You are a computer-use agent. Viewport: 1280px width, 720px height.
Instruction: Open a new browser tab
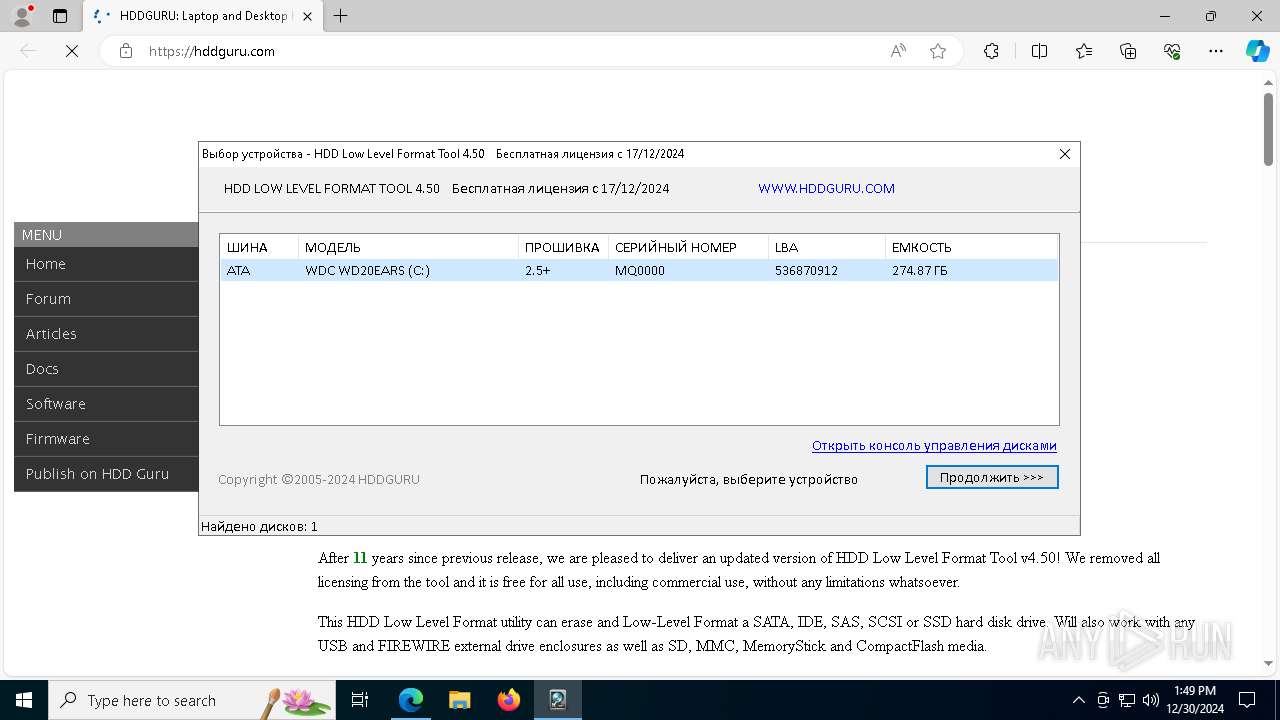[341, 16]
